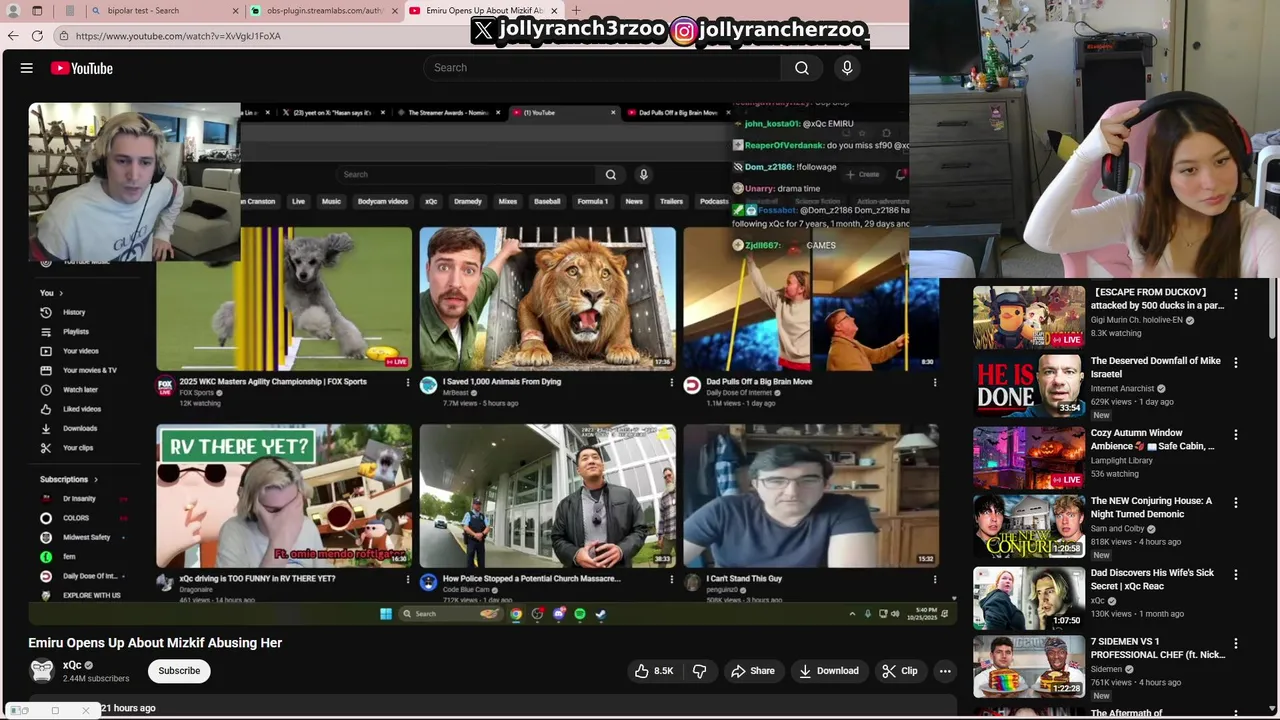
Task: Open the NEW Conjuring House video thumbnail
Action: pos(1029,525)
